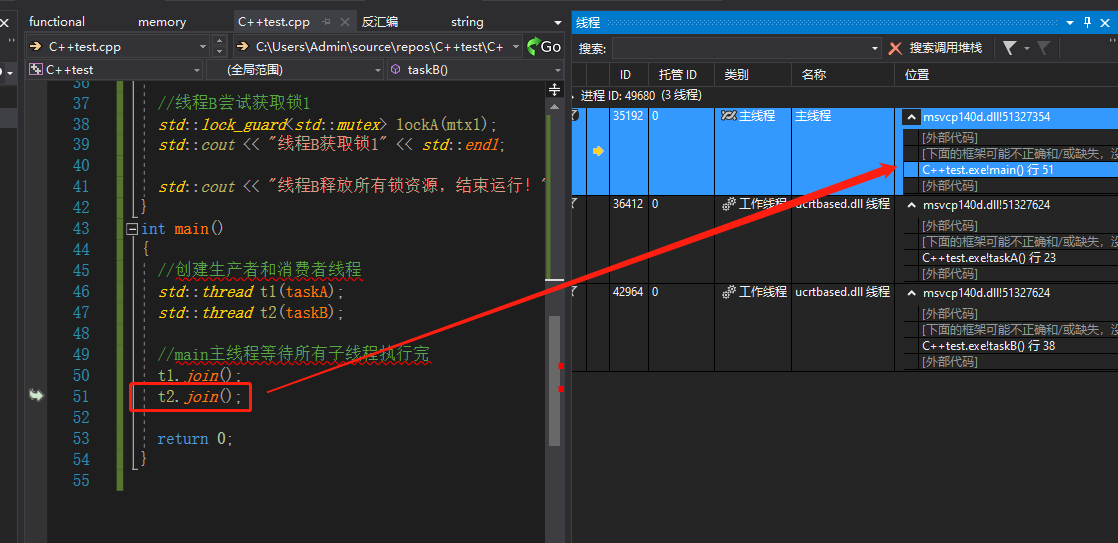
Task: Click the lock_guard lockA(mtx1) code line
Action: (x=327, y=124)
